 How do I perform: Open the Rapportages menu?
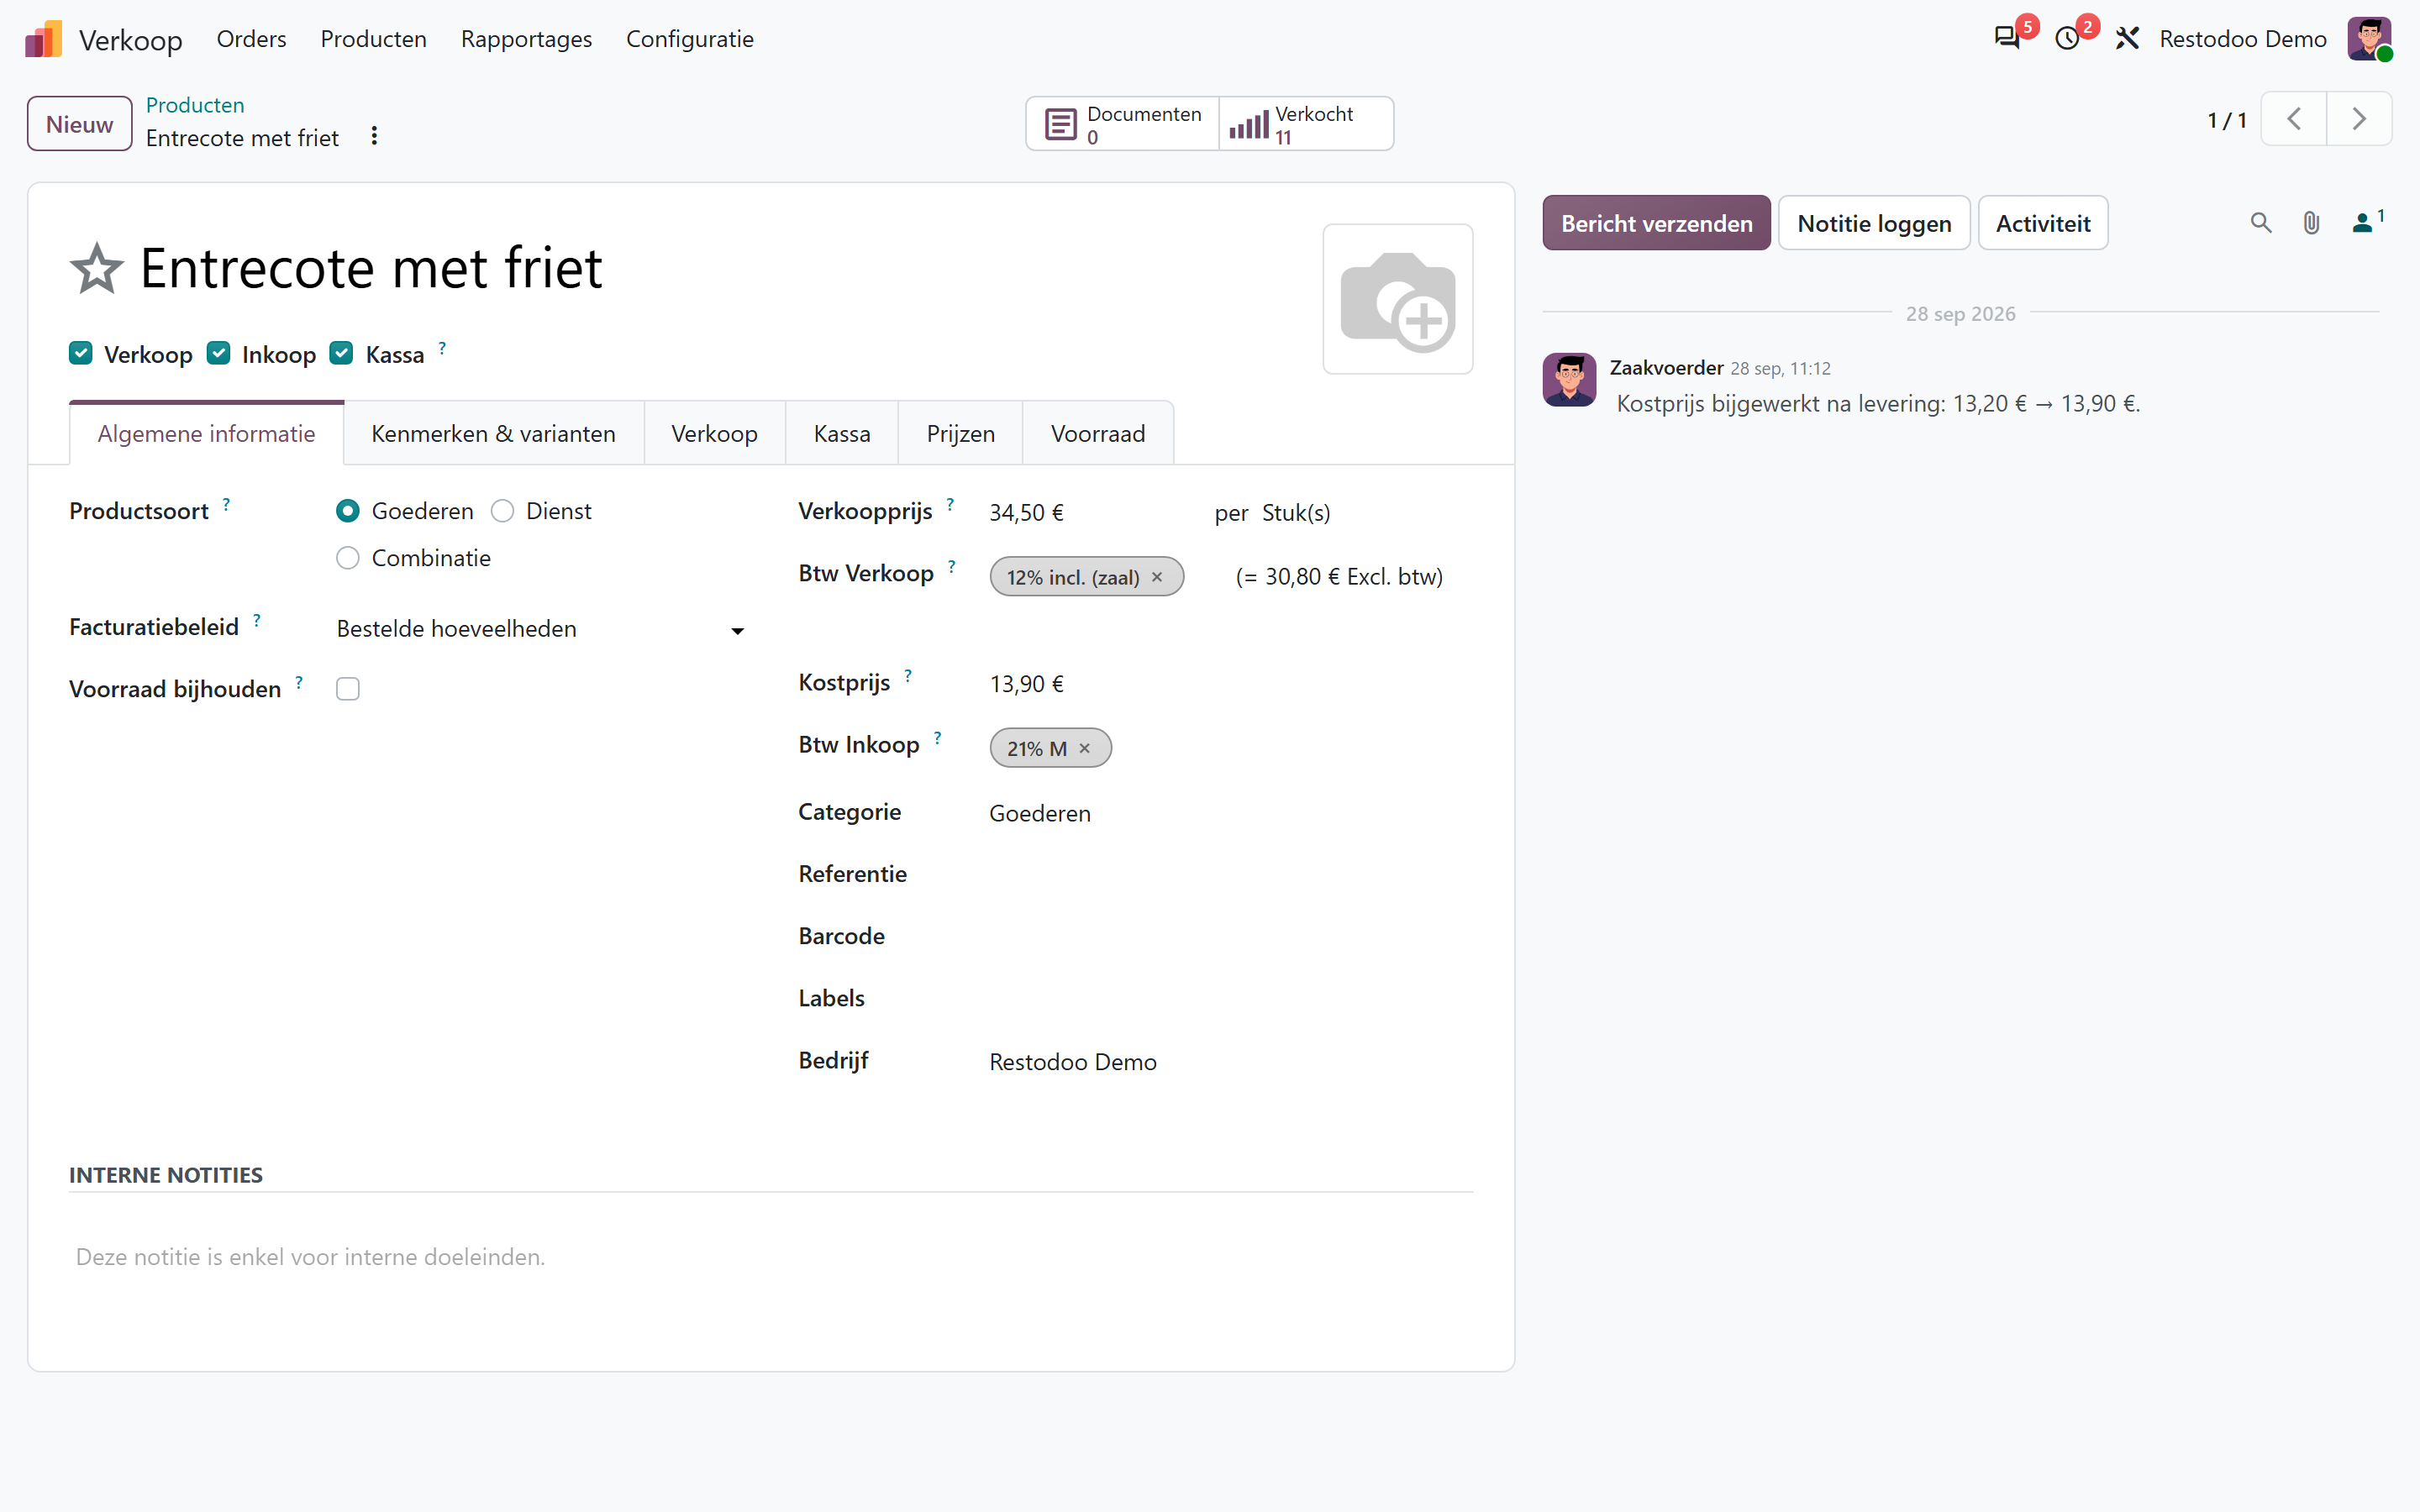click(x=526, y=39)
